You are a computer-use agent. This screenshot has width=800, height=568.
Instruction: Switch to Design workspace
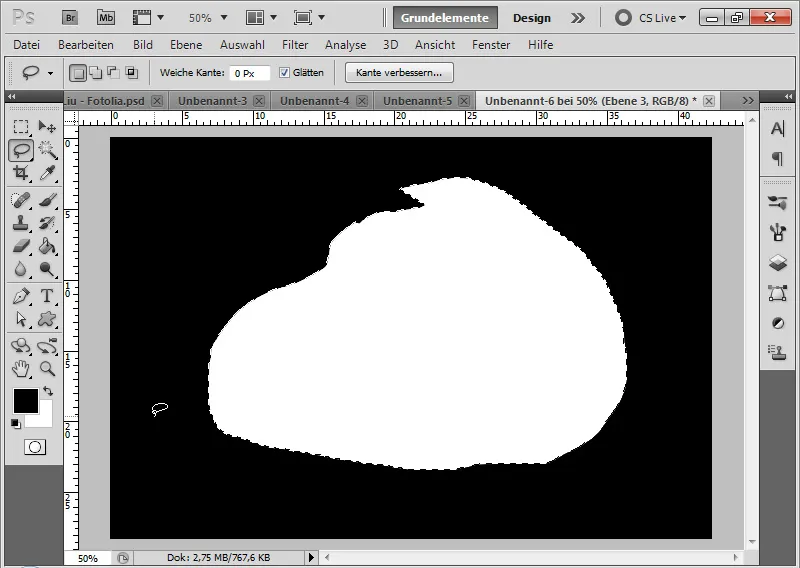(532, 18)
